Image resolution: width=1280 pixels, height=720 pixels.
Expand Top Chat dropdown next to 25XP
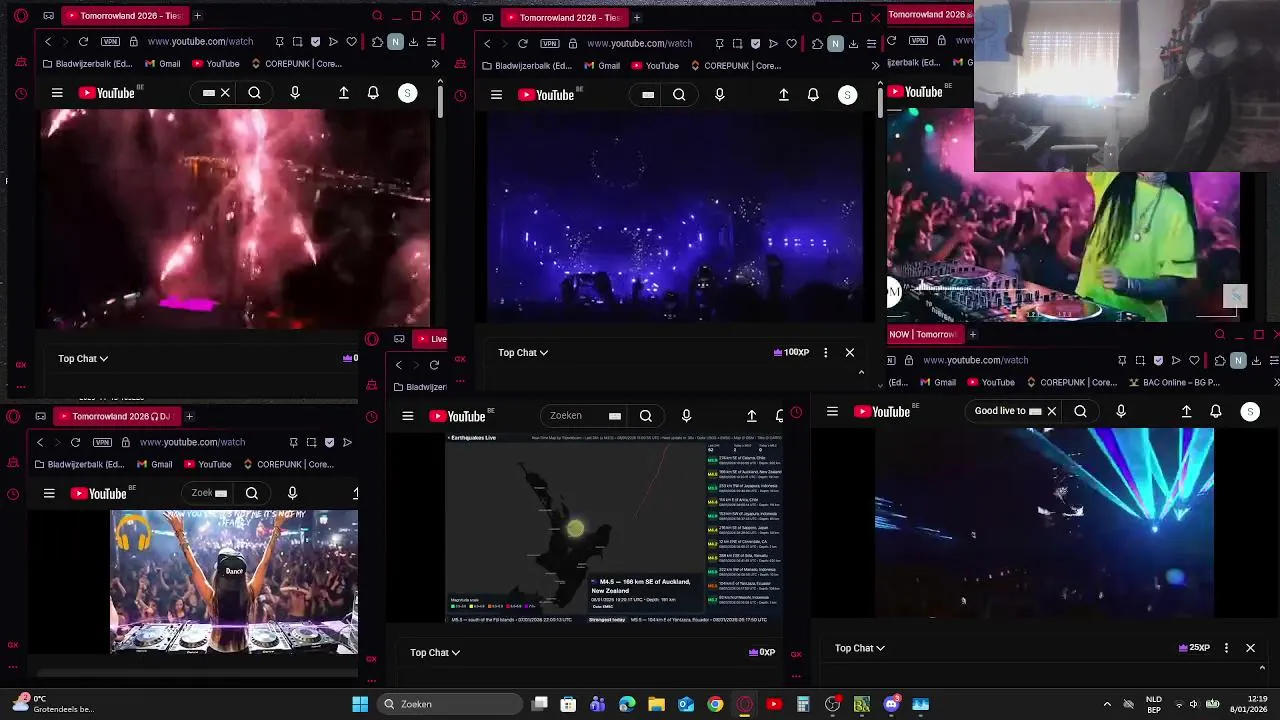(860, 648)
